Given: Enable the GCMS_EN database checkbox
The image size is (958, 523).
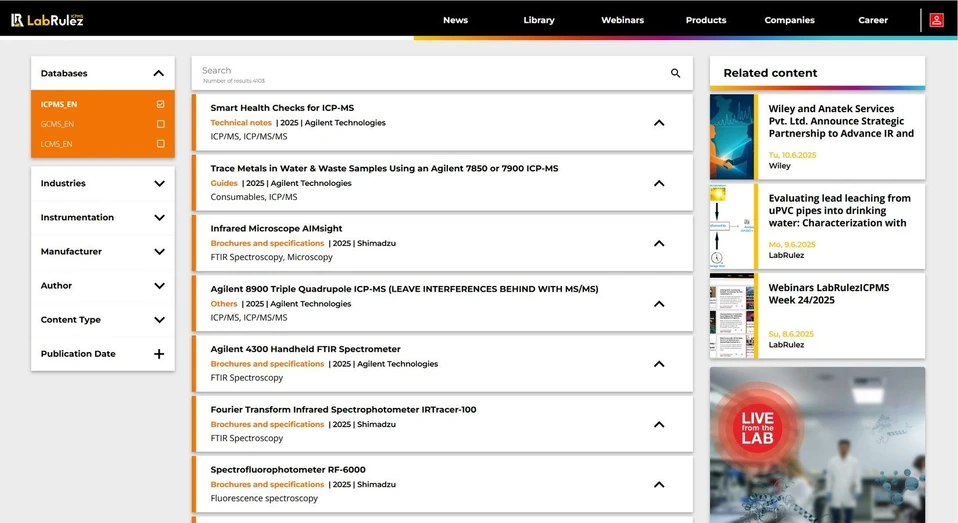Looking at the screenshot, I should pos(161,124).
